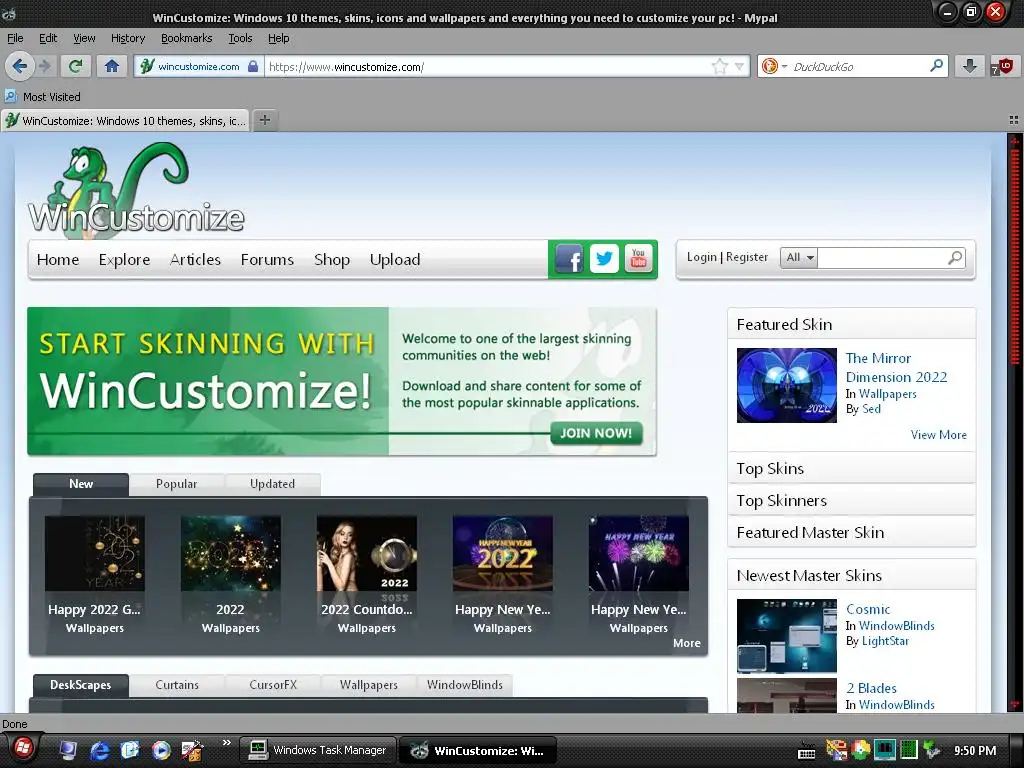Switch to Windows Task Manager taskbar button
Screen dimensions: 1024x768
pos(317,750)
